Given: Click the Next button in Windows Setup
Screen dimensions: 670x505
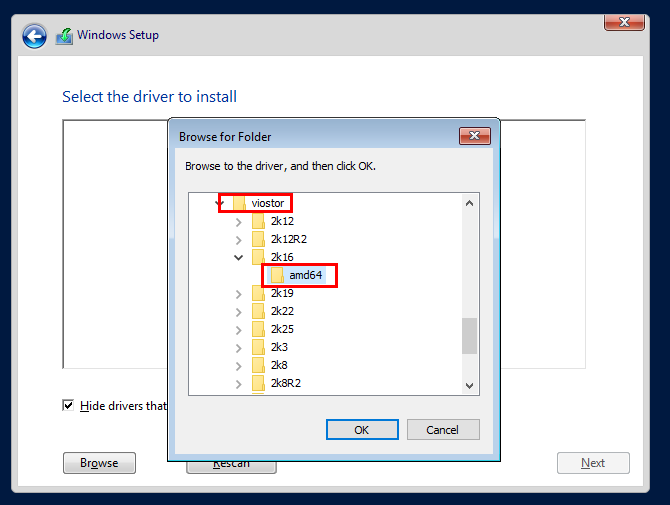Looking at the screenshot, I should click(593, 463).
